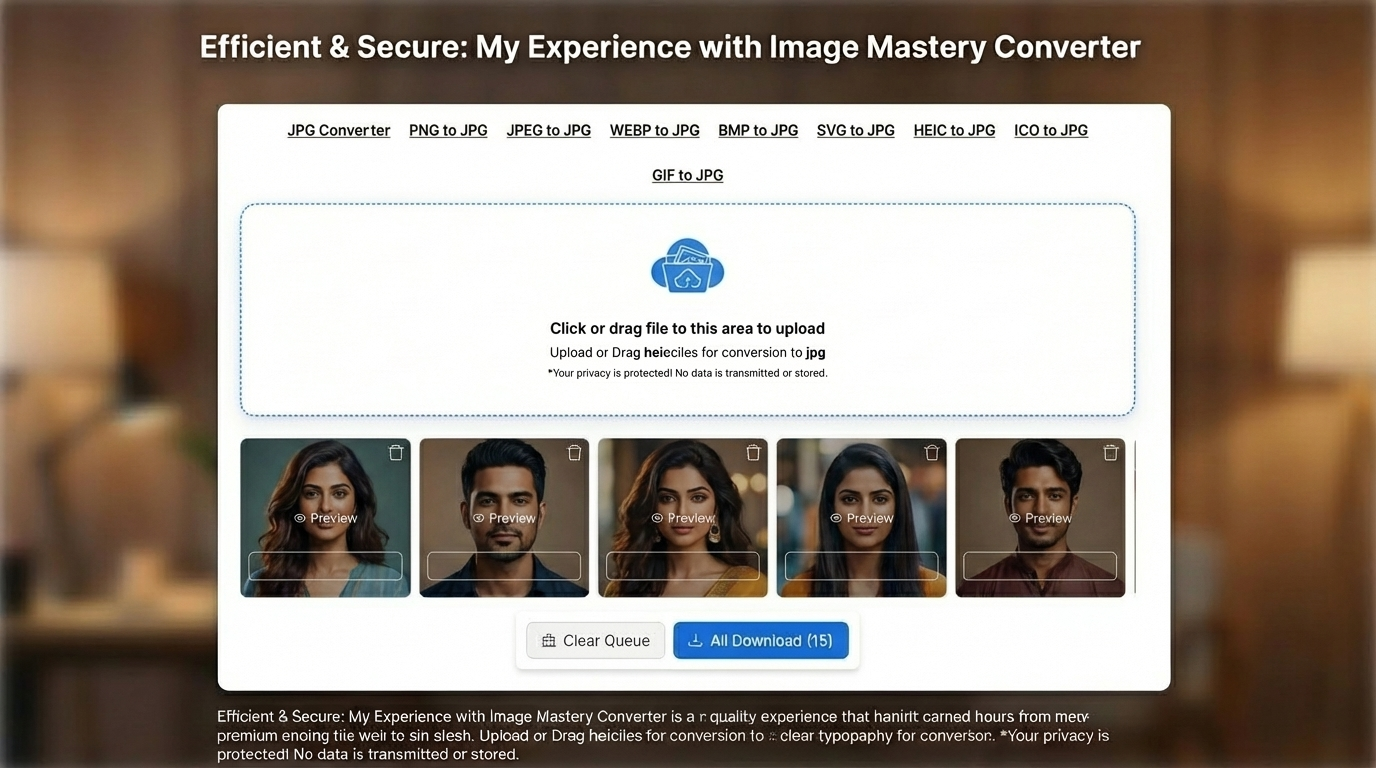This screenshot has height=768, width=1376.
Task: Toggle Preview on the first thumbnail
Action: [326, 518]
